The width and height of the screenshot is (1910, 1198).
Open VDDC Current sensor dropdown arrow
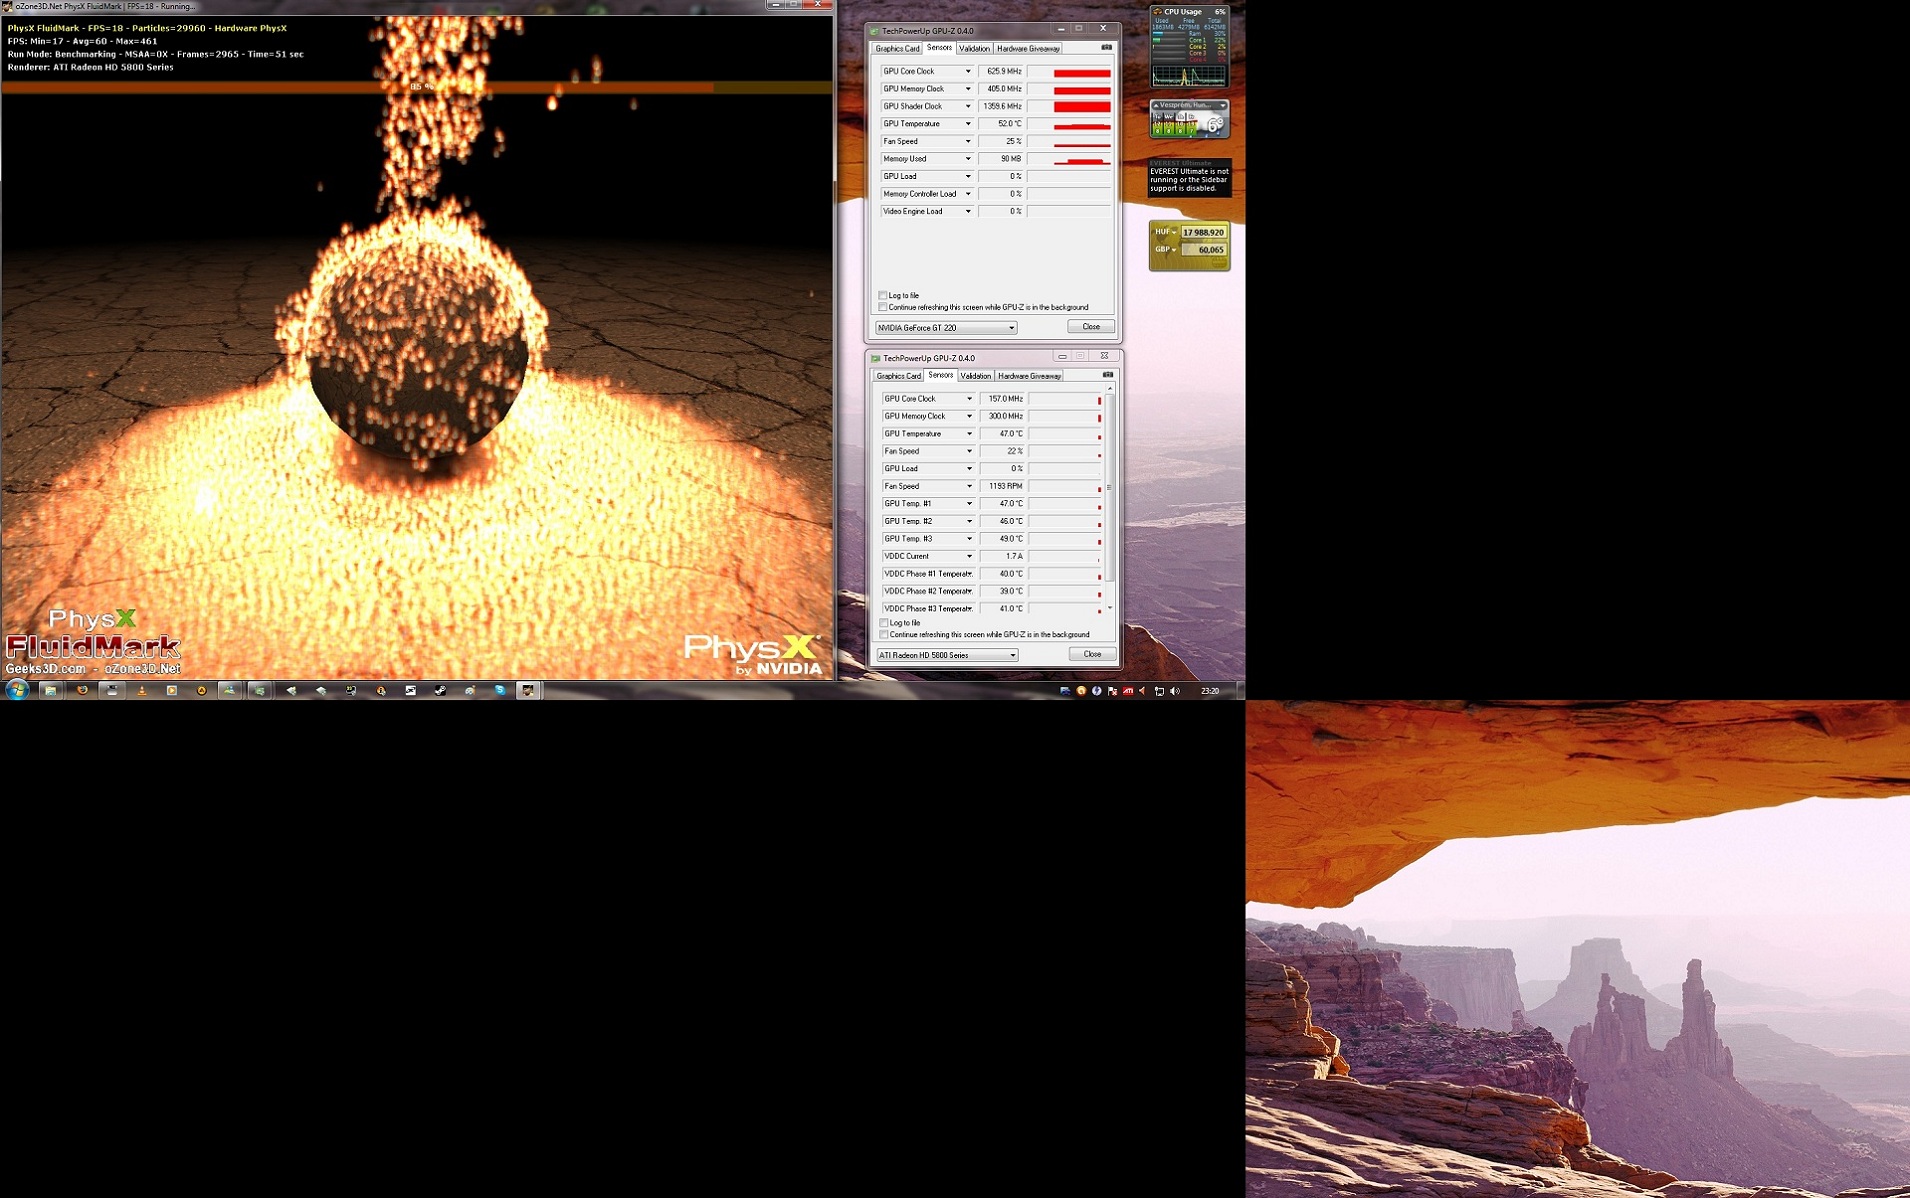click(968, 556)
